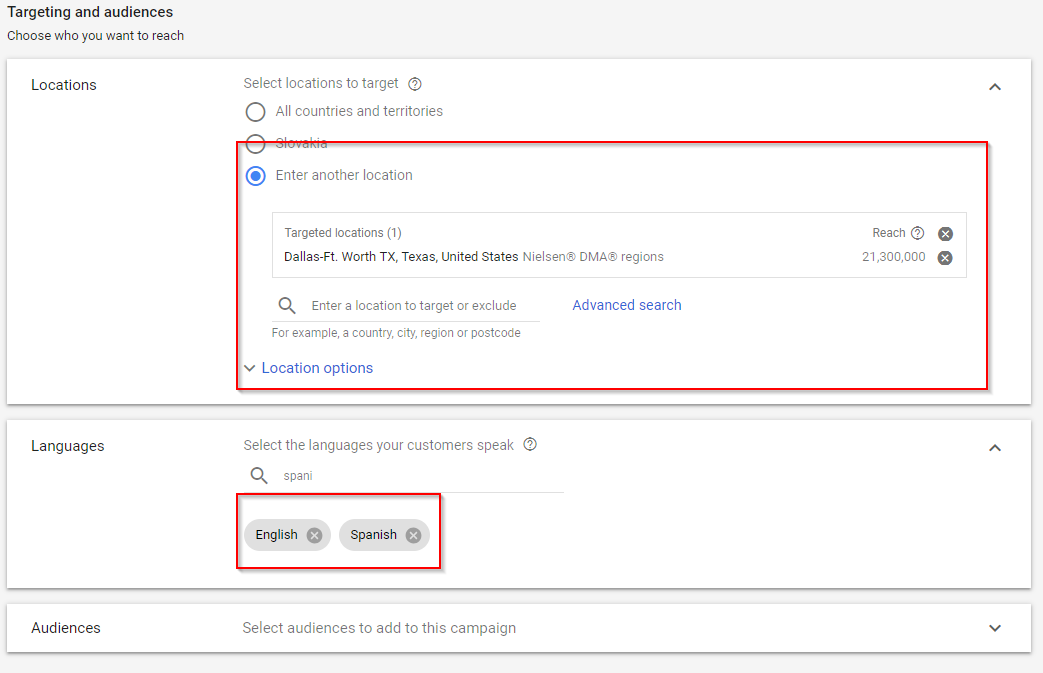Remove Dallas-Ft. Worth targeted location
The height and width of the screenshot is (673, 1043).
tap(945, 258)
